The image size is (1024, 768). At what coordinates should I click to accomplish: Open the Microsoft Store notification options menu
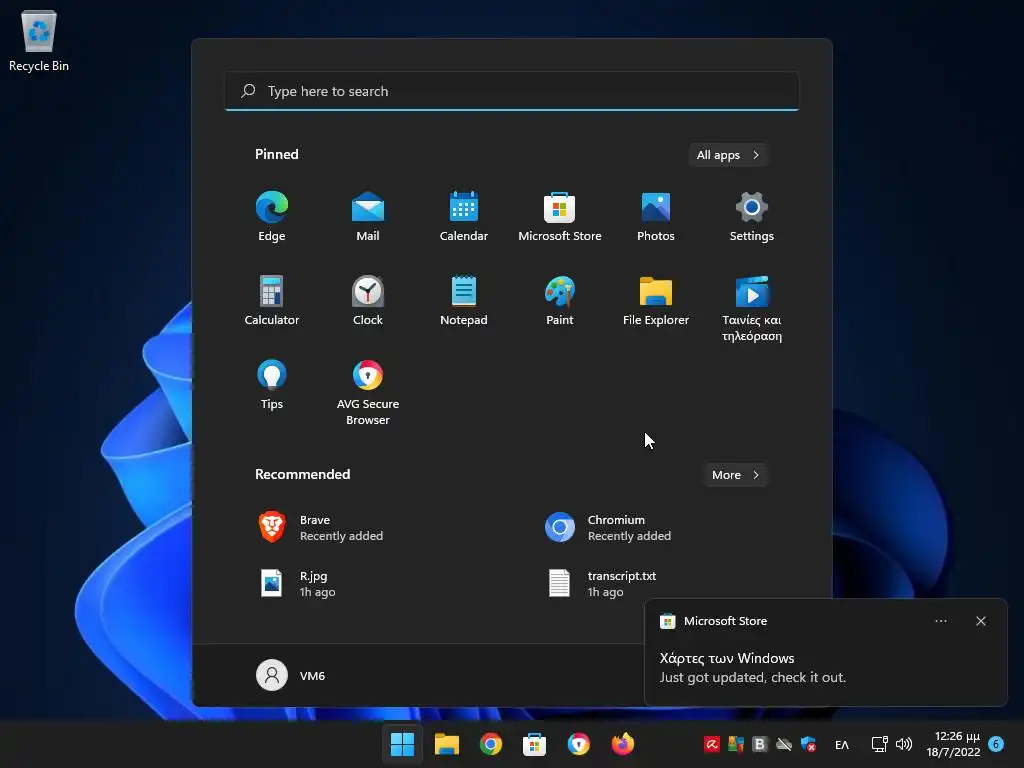tap(940, 621)
